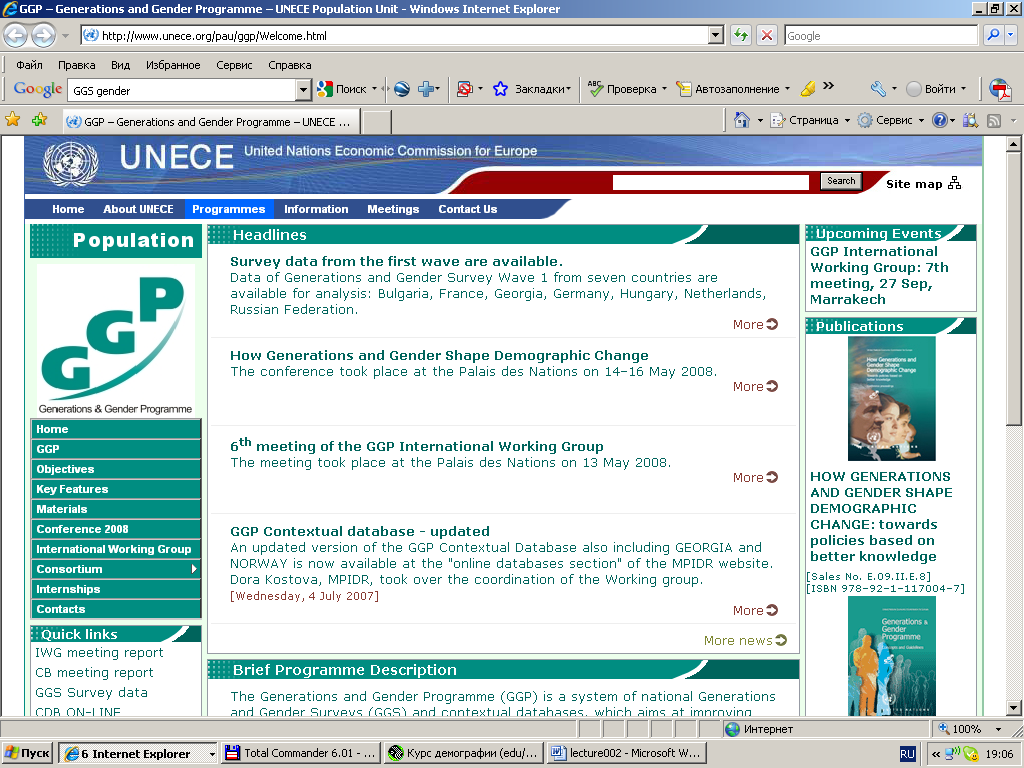The image size is (1024, 768).
Task: Open the Справка menu
Action: click(289, 65)
